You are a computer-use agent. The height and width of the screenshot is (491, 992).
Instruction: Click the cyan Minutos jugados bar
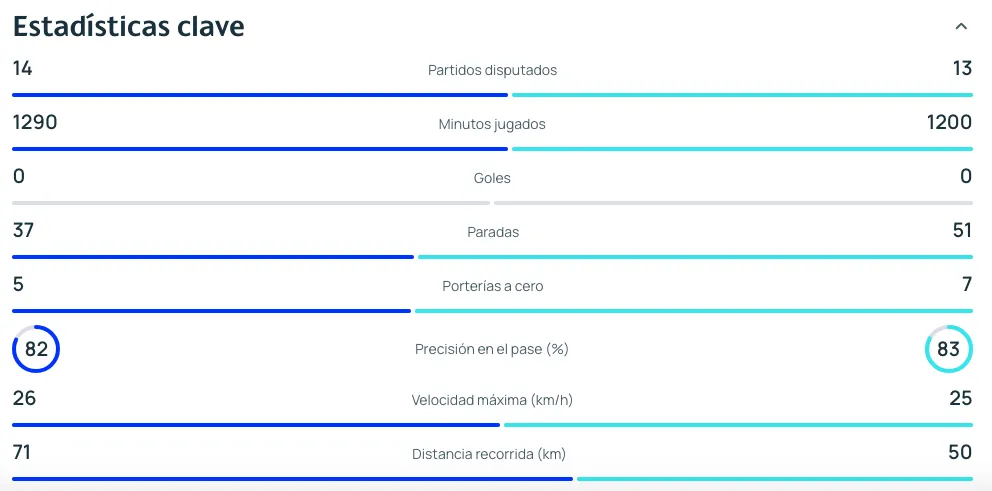pos(742,149)
